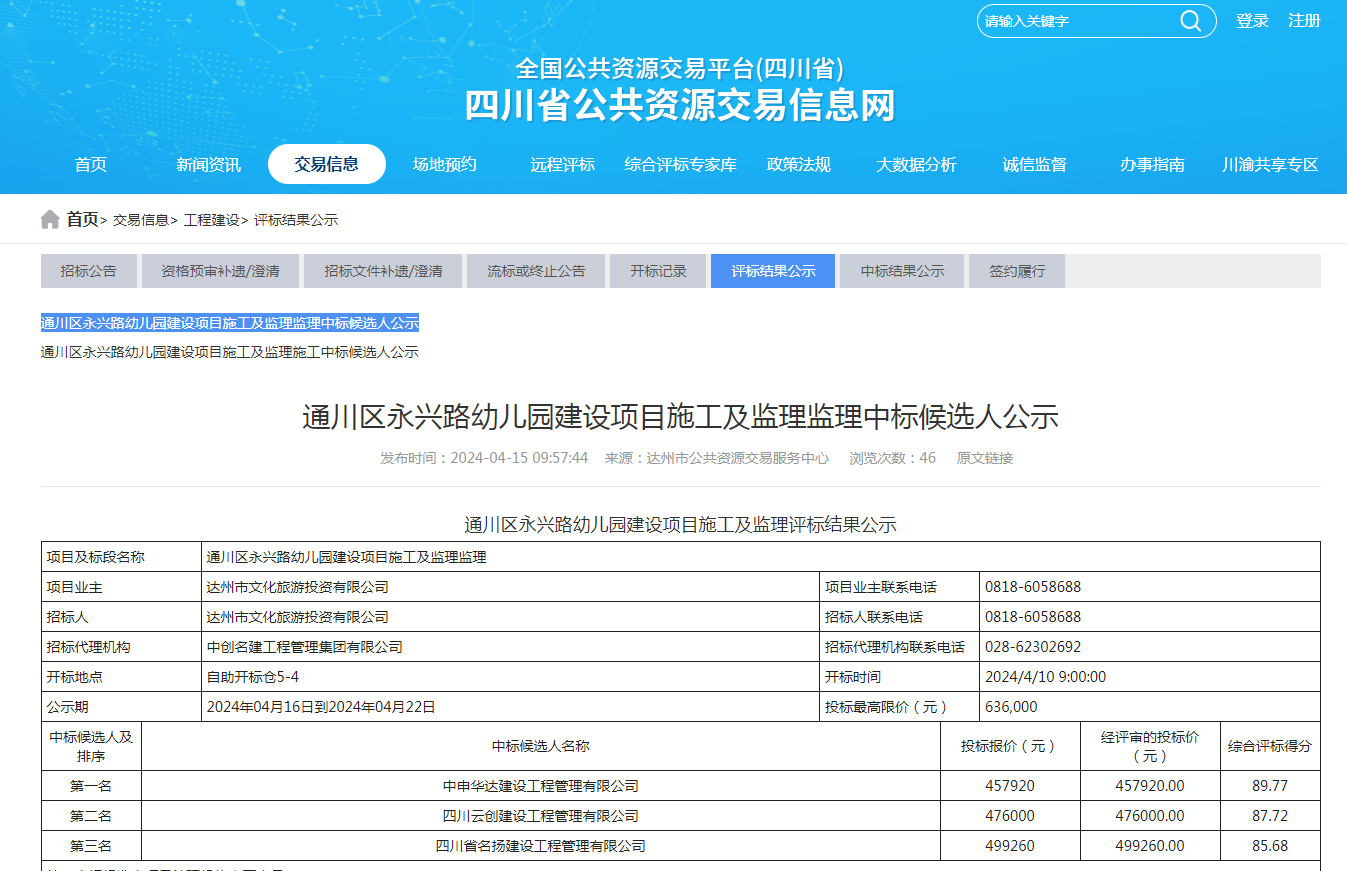Viewport: 1347px width, 871px height.
Task: Go to 首页 in main navigation
Action: [91, 165]
